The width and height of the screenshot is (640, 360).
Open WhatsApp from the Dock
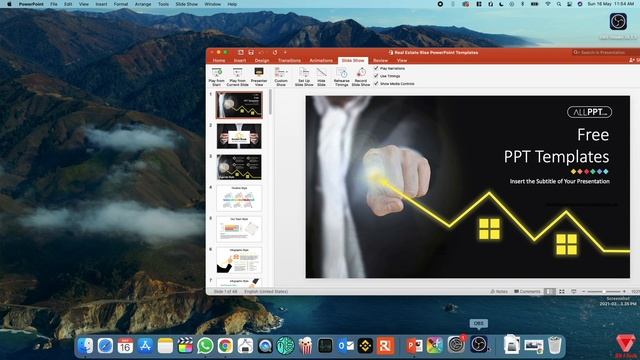click(x=205, y=346)
